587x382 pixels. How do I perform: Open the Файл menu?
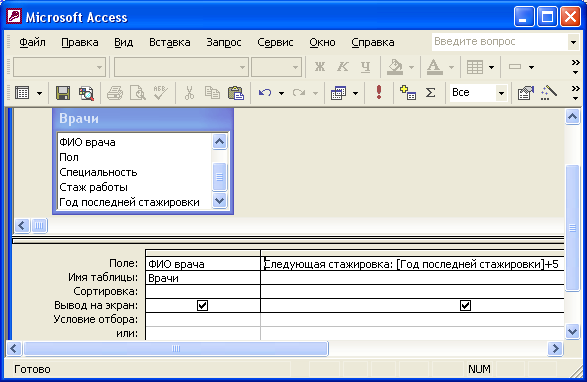coord(32,42)
